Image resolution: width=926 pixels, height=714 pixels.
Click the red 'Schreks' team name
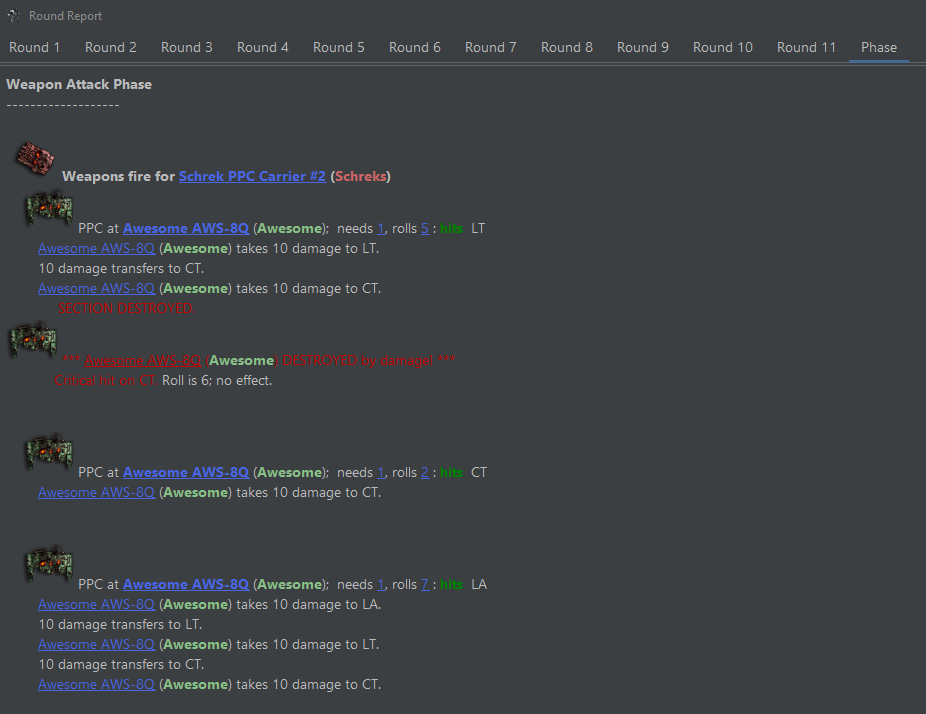pos(360,176)
